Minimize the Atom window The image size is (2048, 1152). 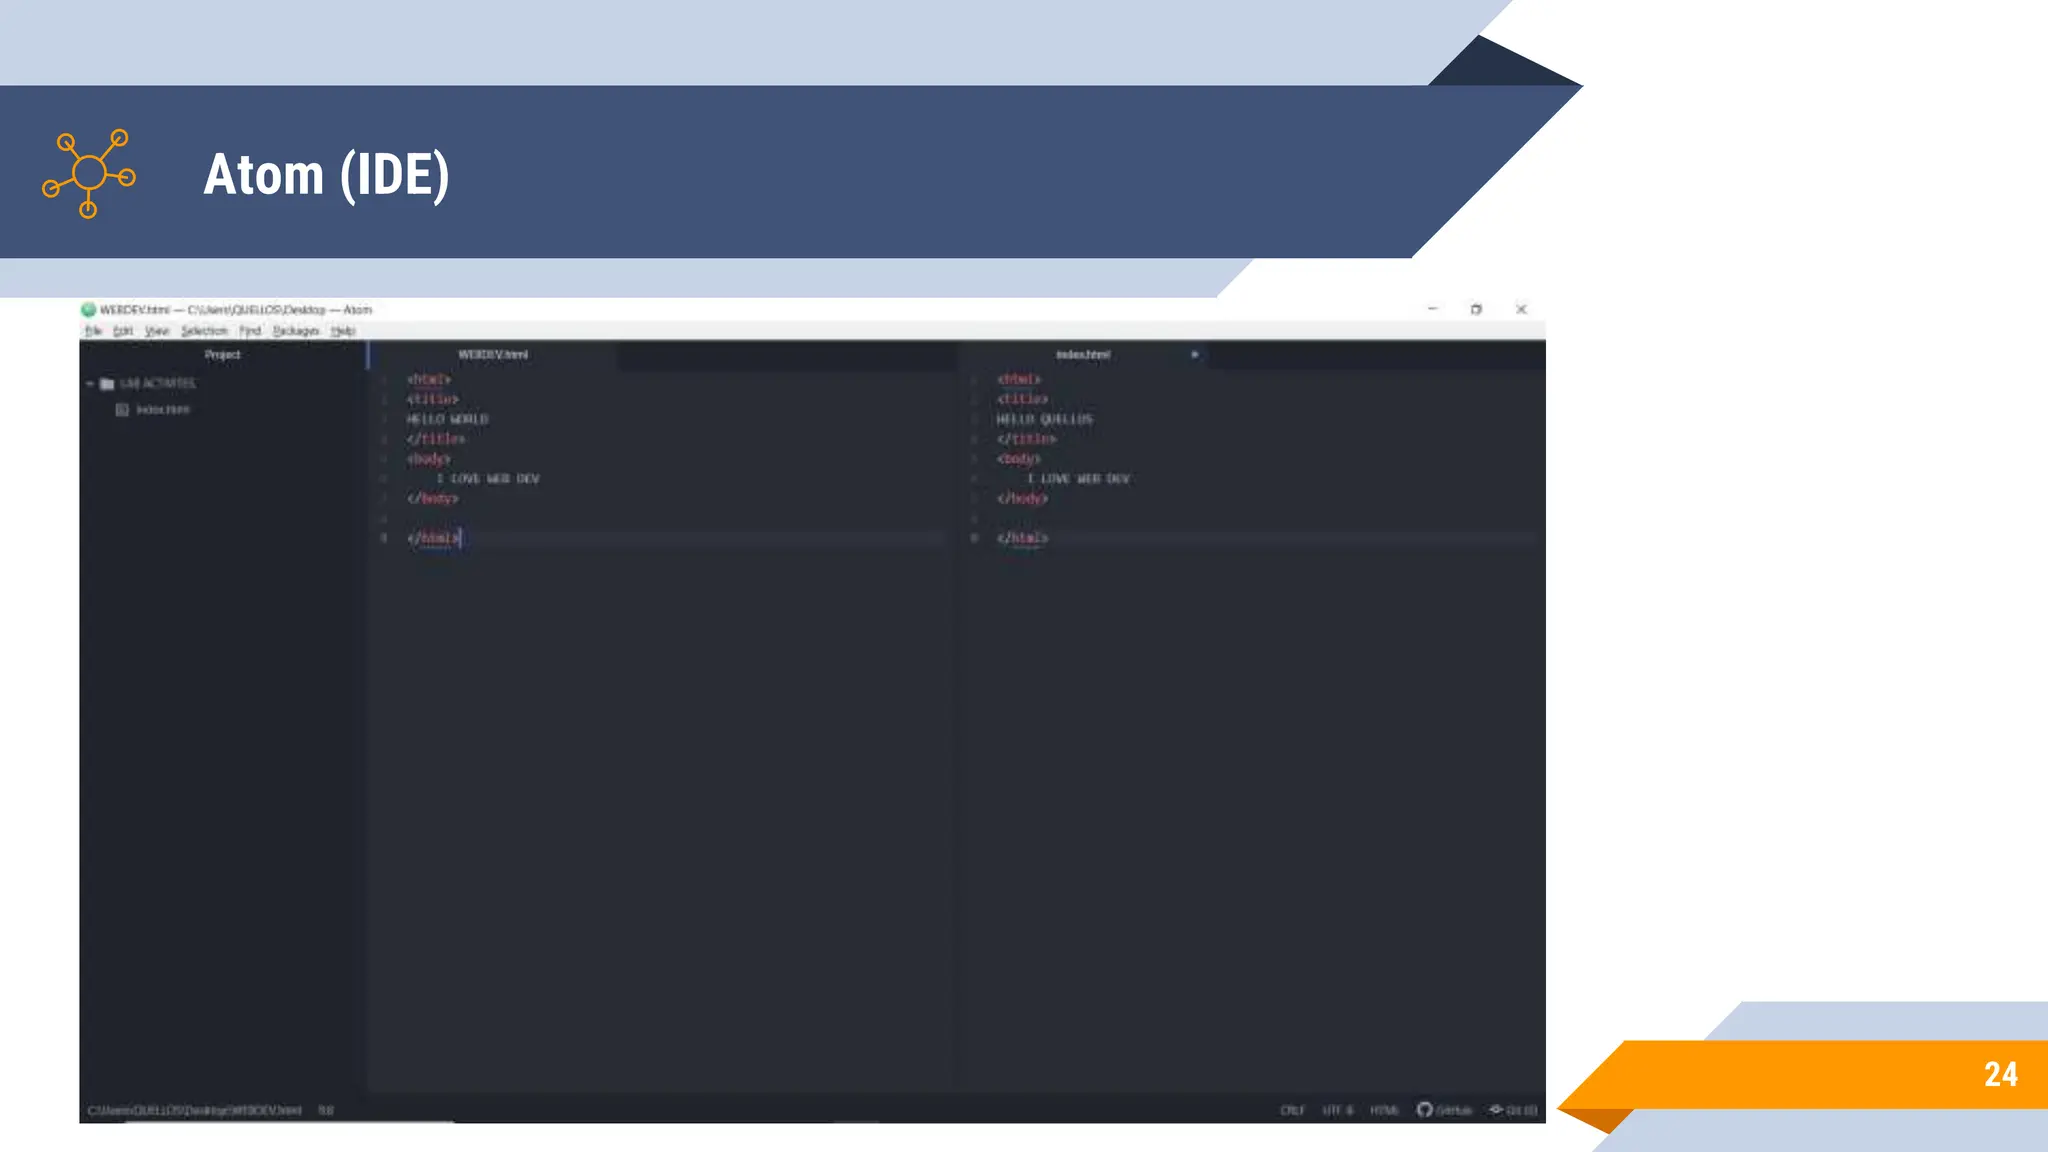[1432, 310]
